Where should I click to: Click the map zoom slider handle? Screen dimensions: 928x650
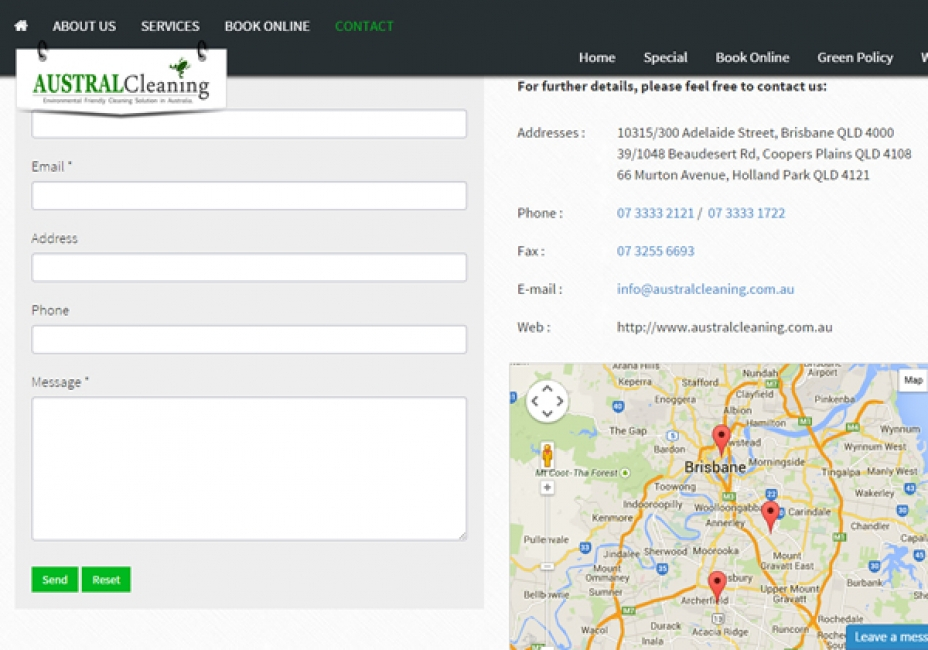(547, 567)
